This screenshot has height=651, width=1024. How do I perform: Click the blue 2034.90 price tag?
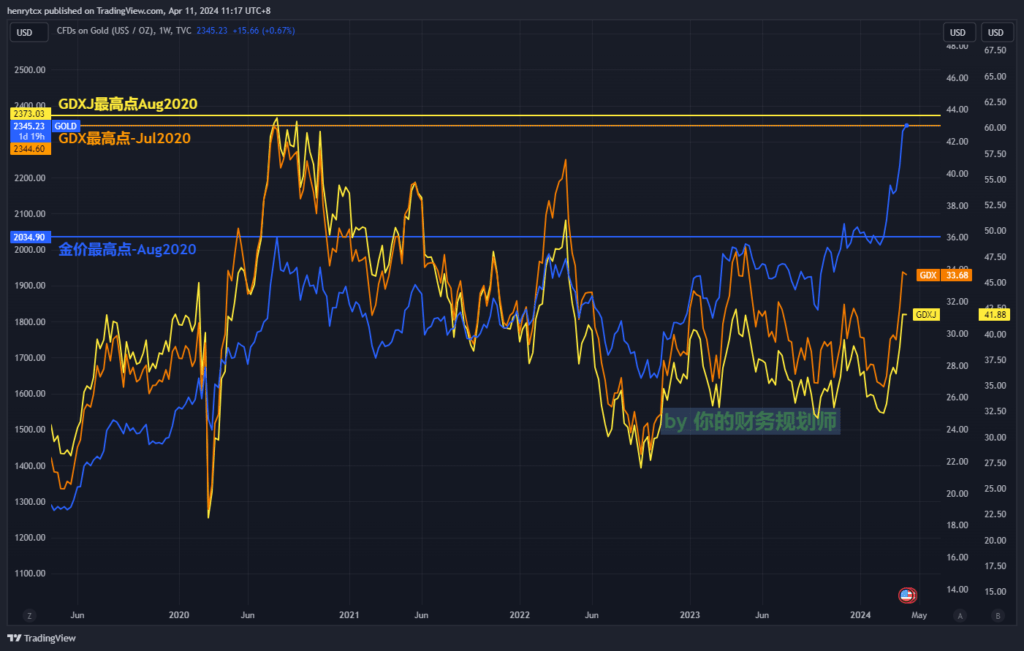(29, 237)
